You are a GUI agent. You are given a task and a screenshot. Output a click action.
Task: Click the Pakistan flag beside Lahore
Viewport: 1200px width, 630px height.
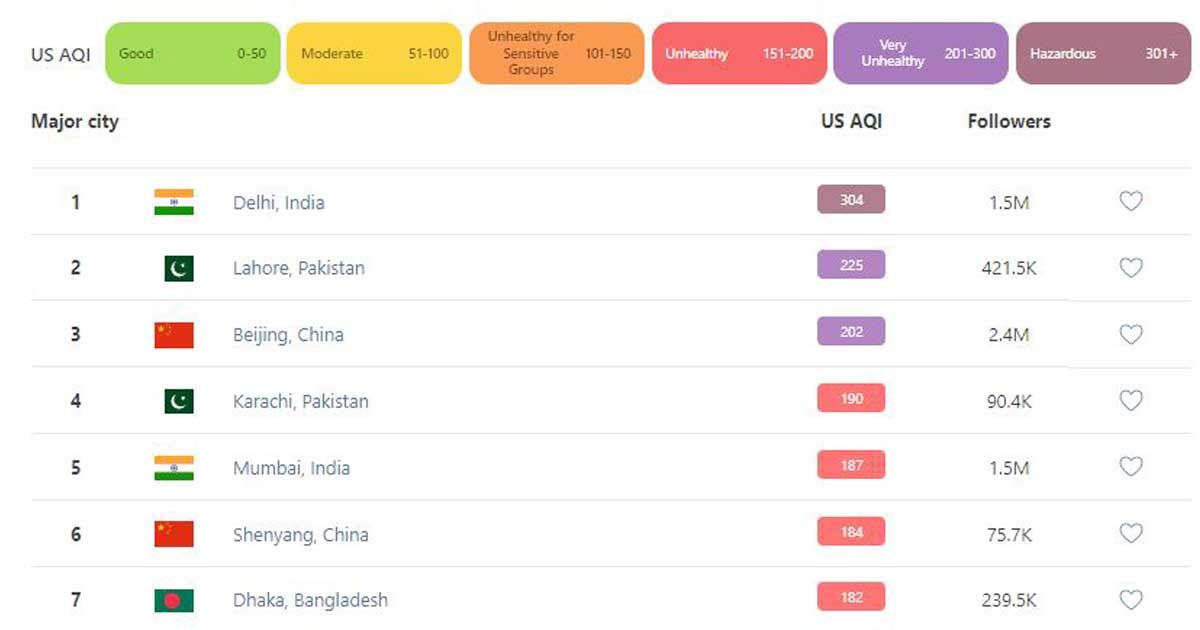click(x=179, y=268)
